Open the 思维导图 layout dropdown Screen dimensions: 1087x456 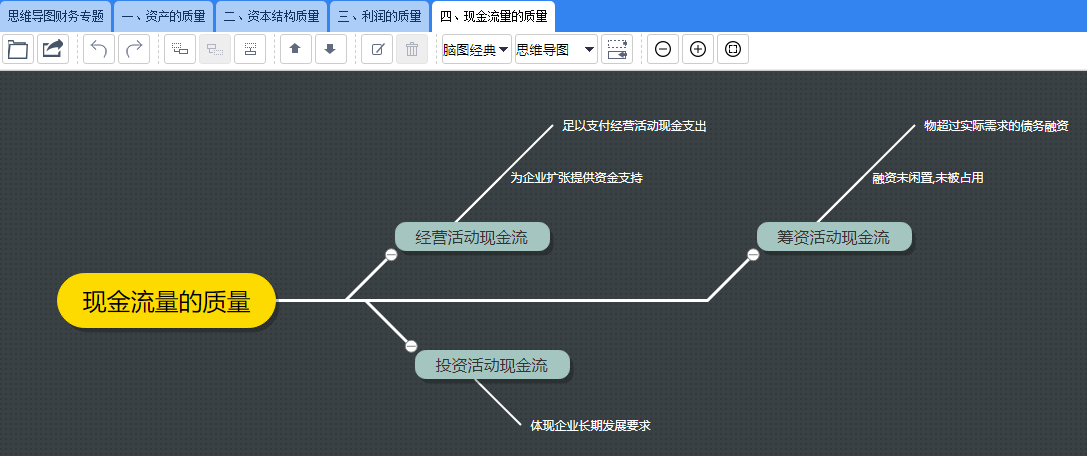[556, 49]
